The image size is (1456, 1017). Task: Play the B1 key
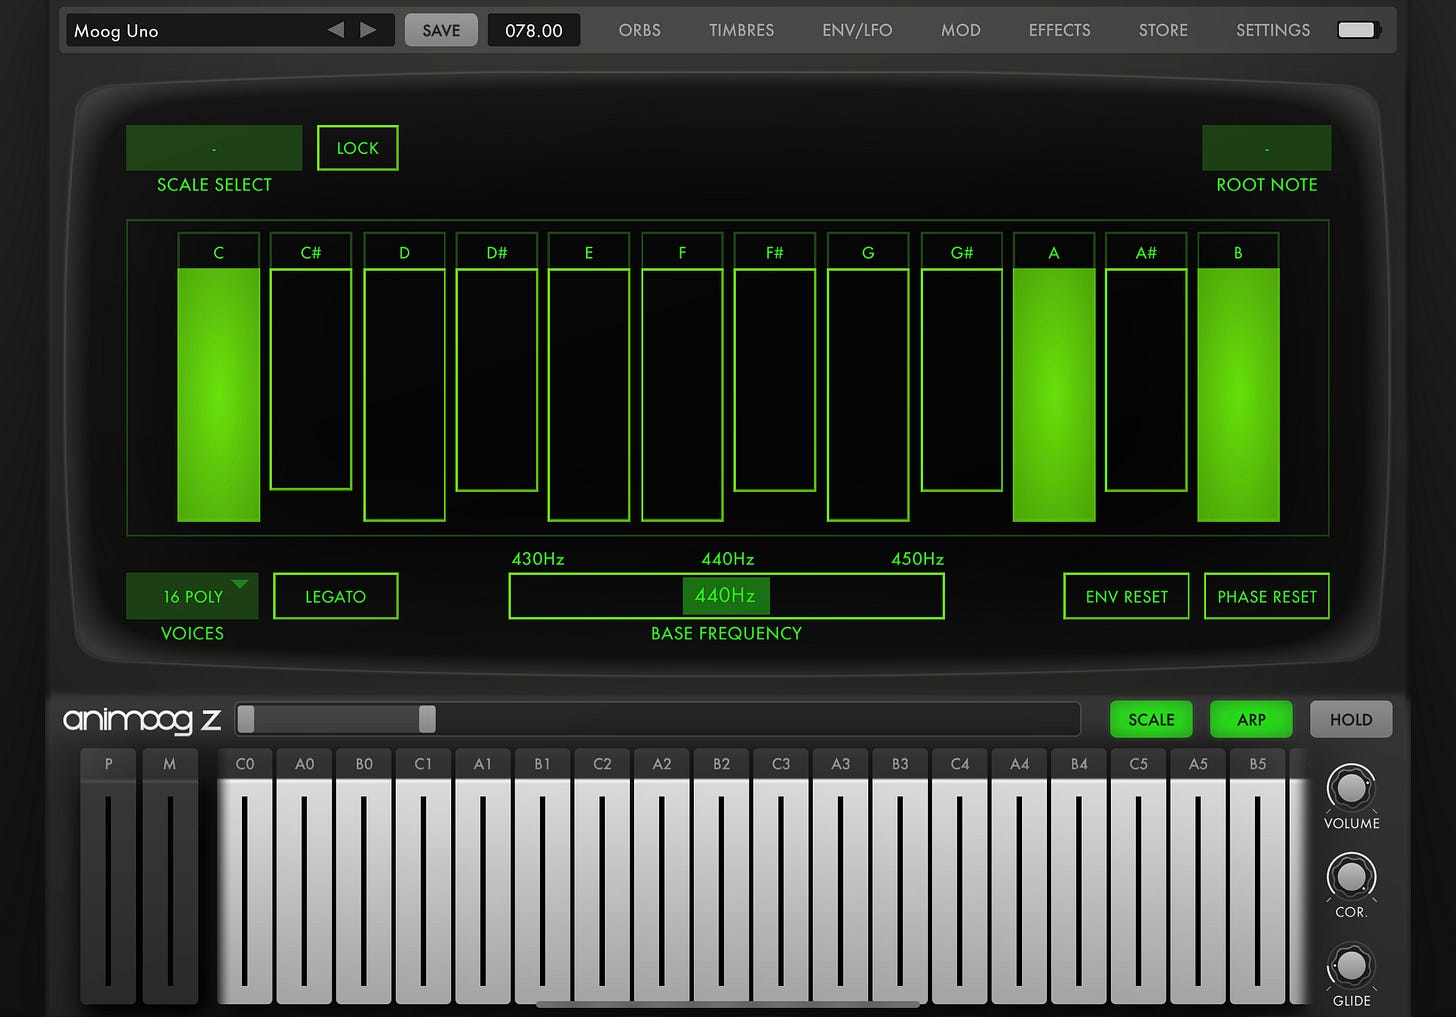[543, 890]
